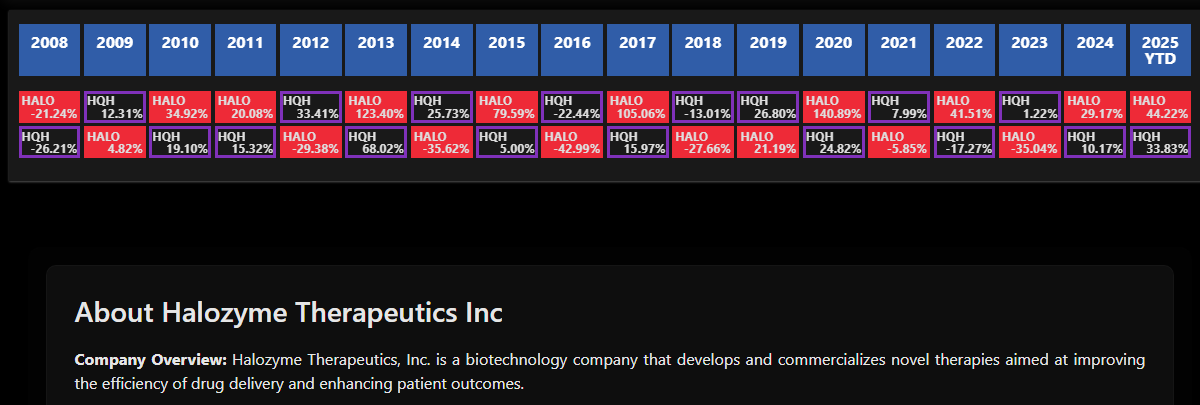
Task: Select HQH 26.80% cell in 2019
Action: point(768,107)
